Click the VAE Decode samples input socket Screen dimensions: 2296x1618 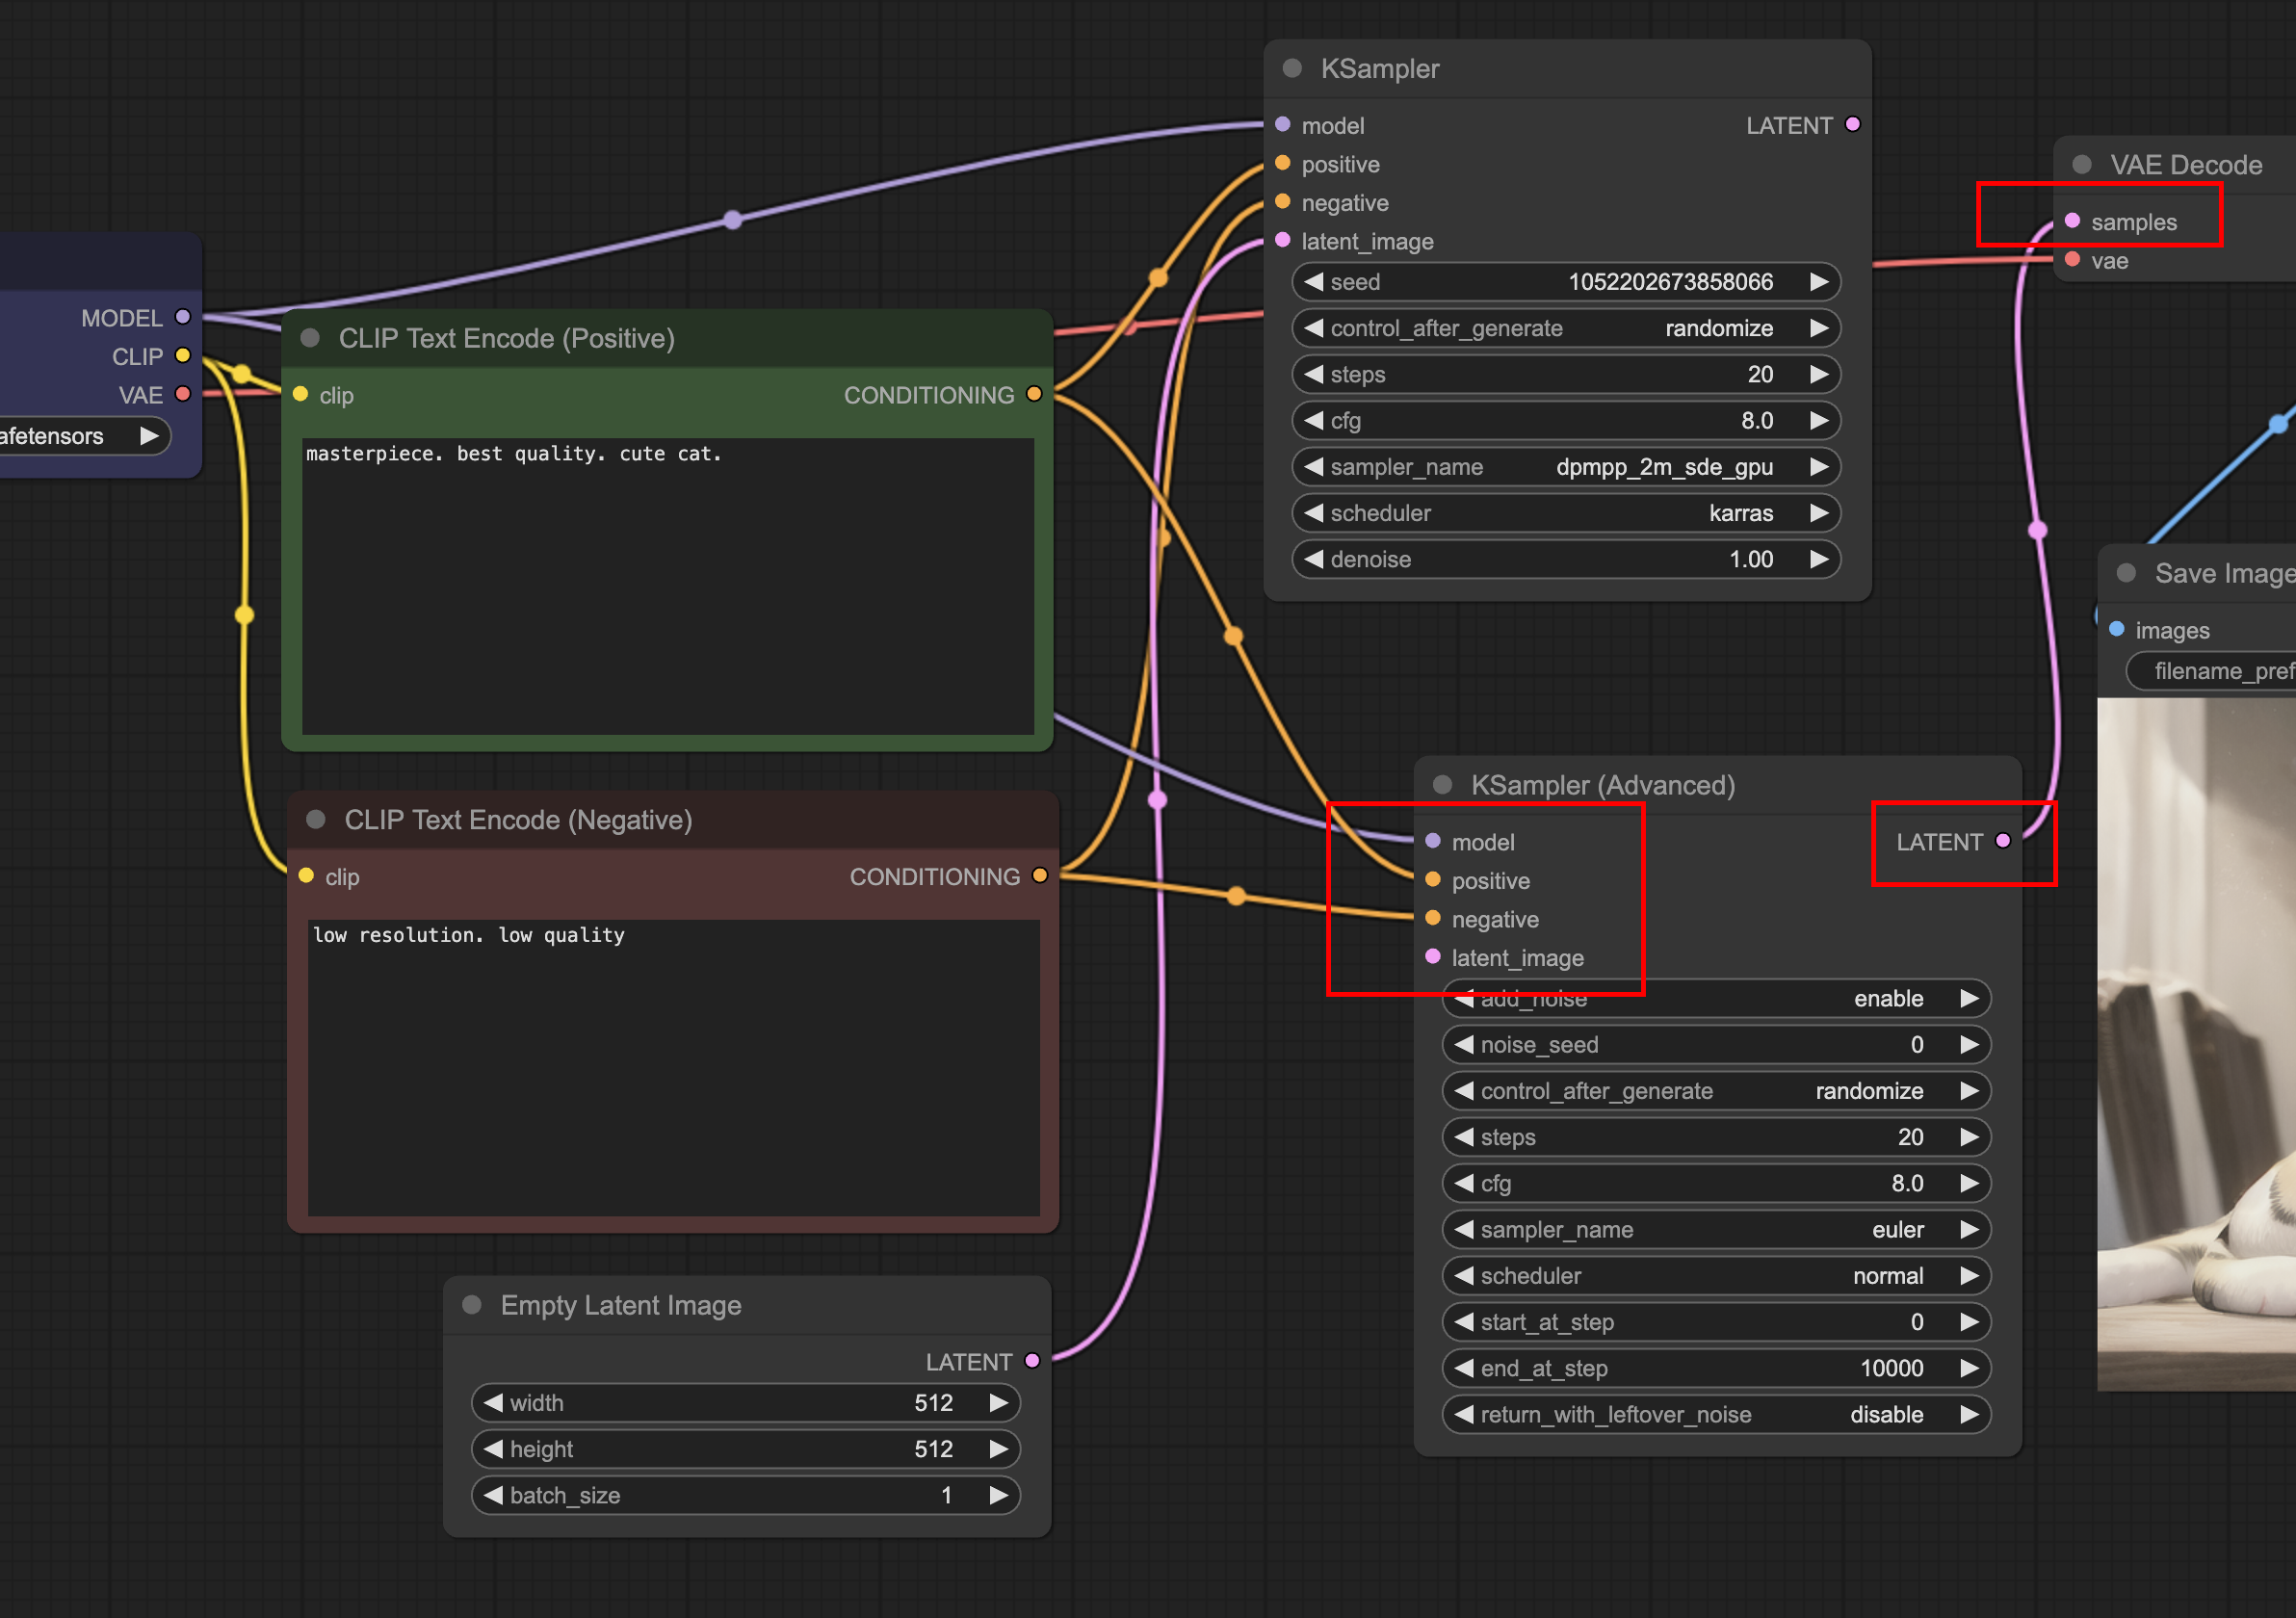(x=2072, y=221)
